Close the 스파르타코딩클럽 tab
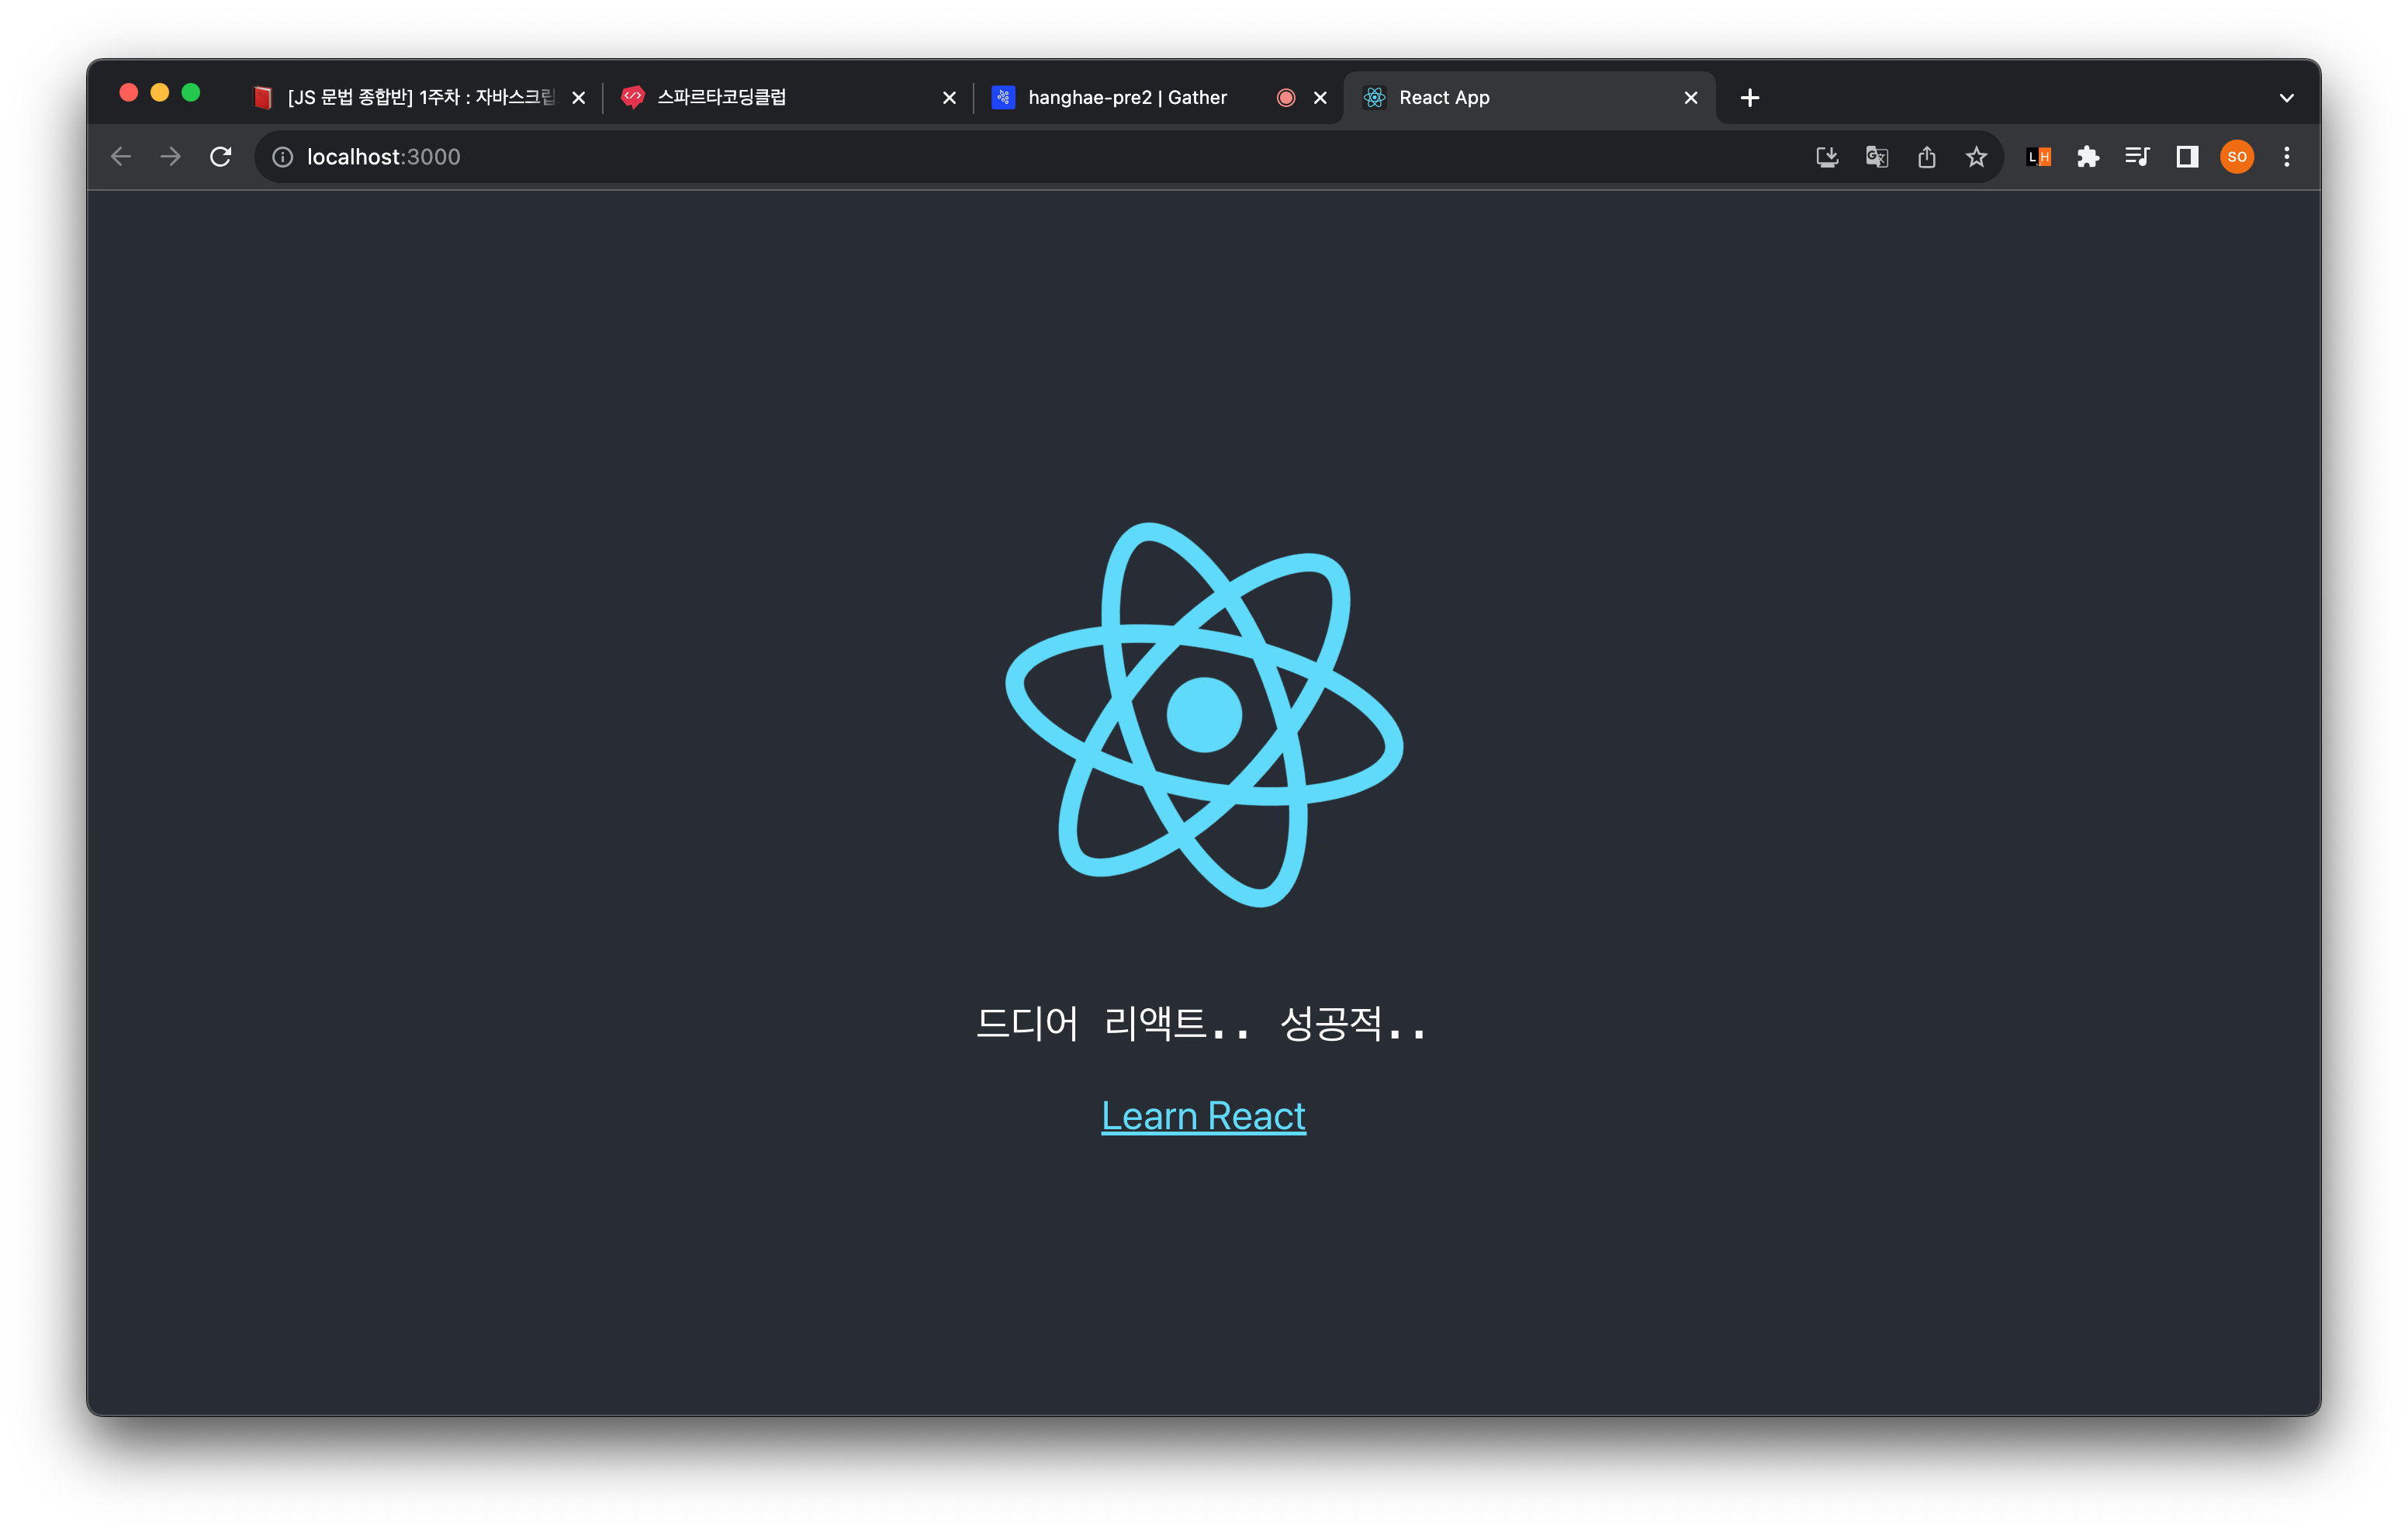 (949, 98)
